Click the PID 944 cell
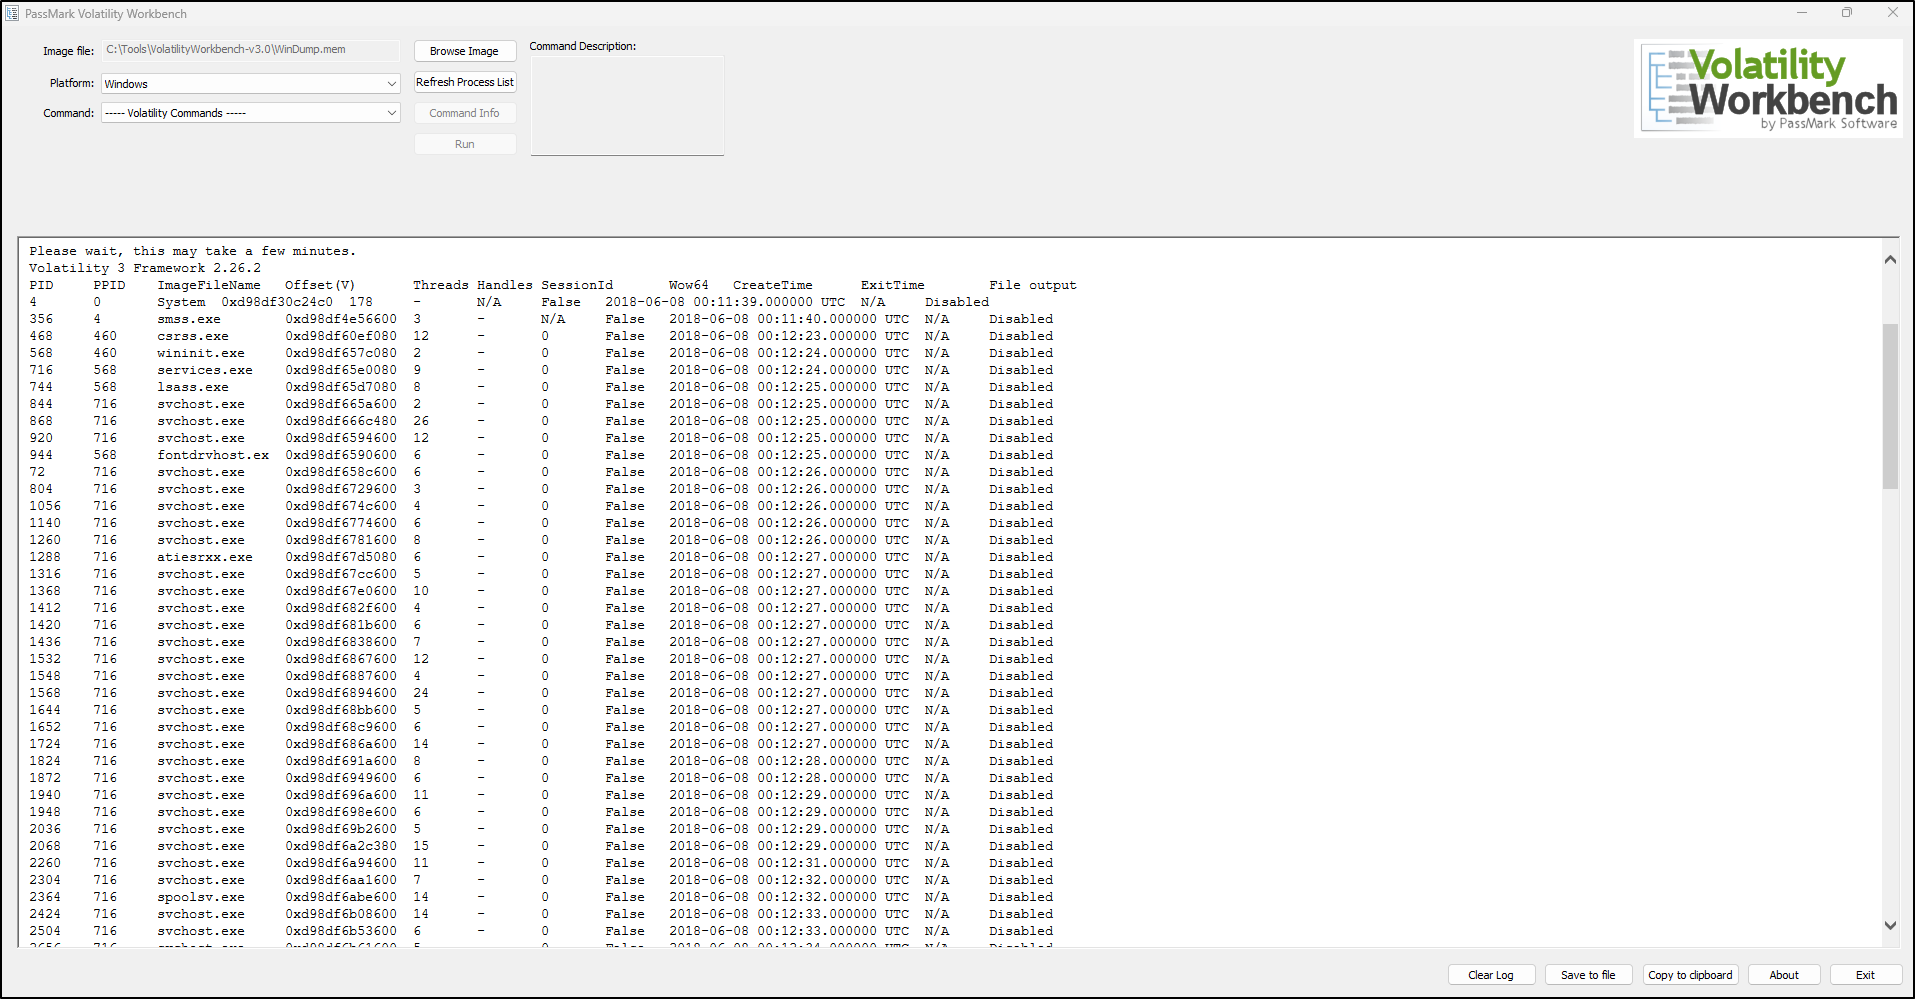 coord(41,455)
